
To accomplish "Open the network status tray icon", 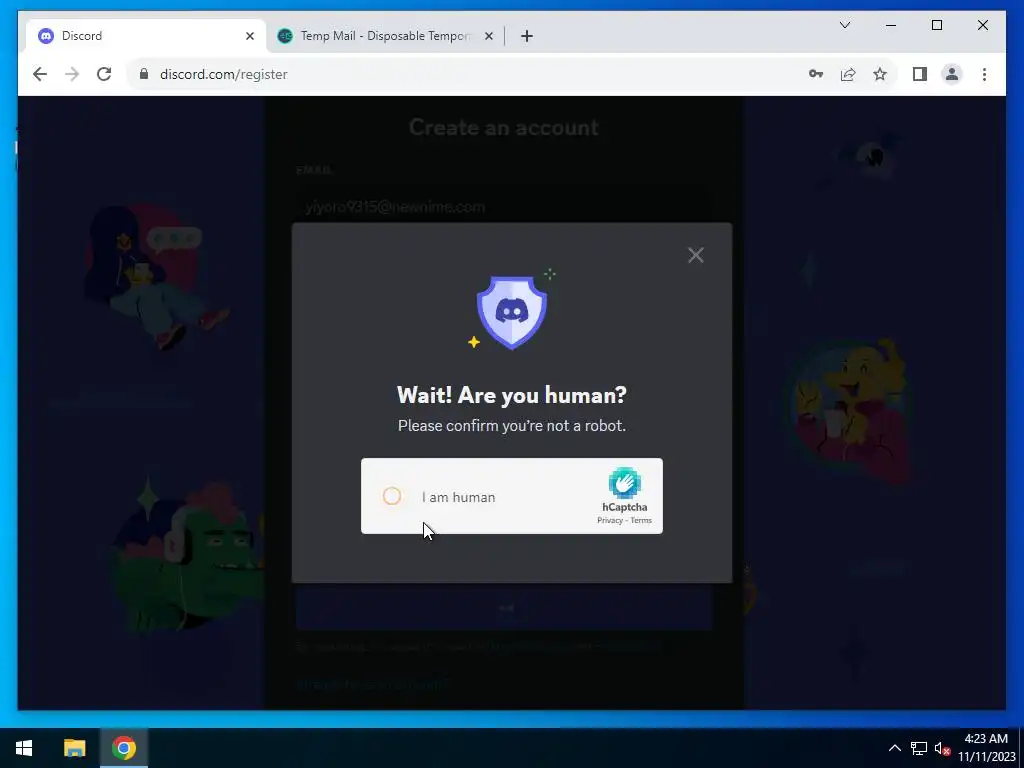I will tap(919, 748).
